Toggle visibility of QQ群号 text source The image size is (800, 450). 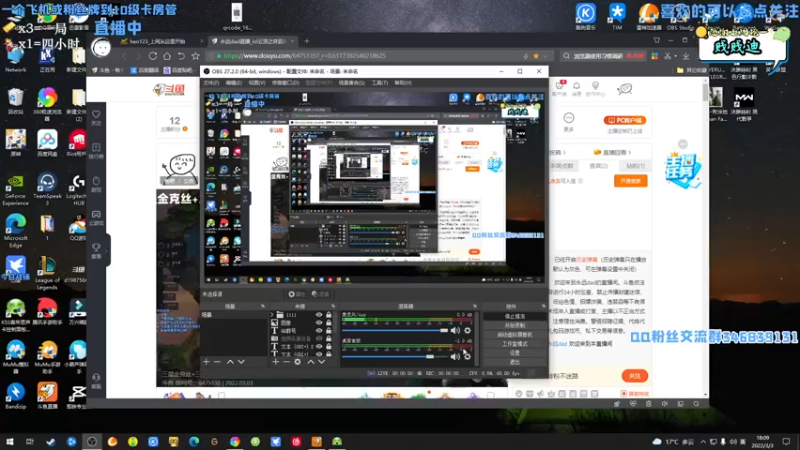[319, 331]
